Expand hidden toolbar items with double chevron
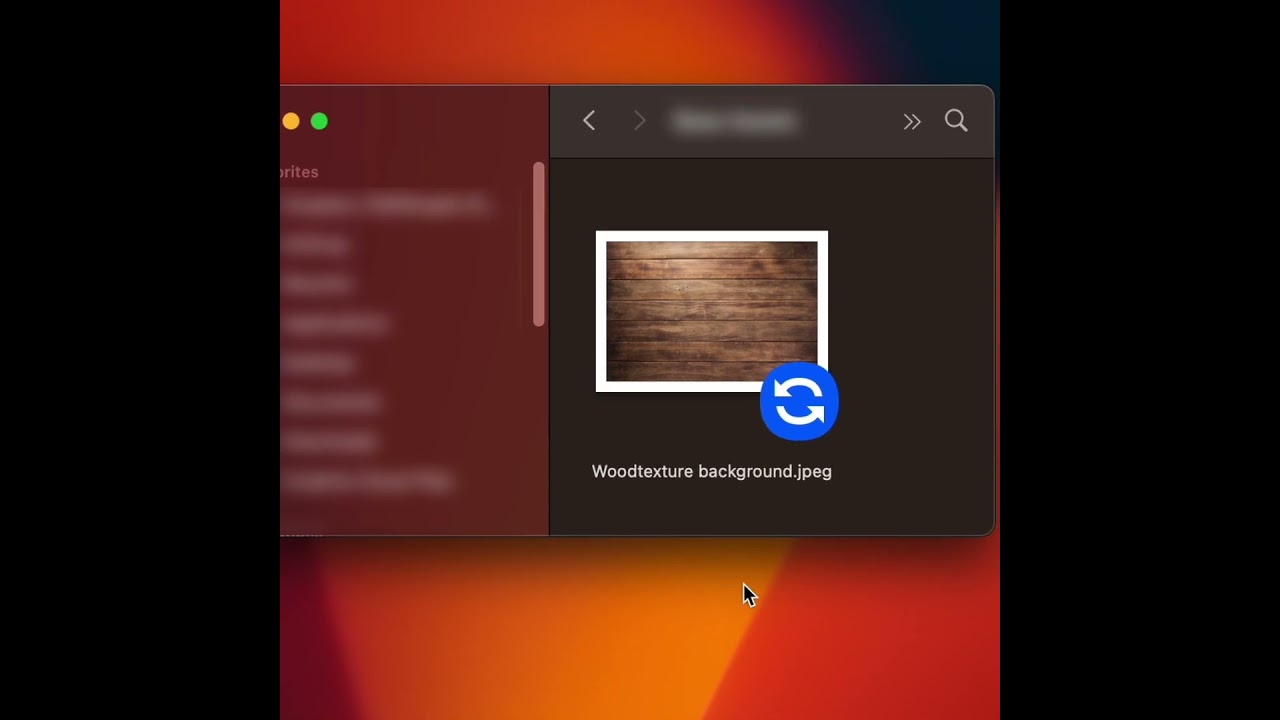The image size is (1280, 720). coord(911,122)
